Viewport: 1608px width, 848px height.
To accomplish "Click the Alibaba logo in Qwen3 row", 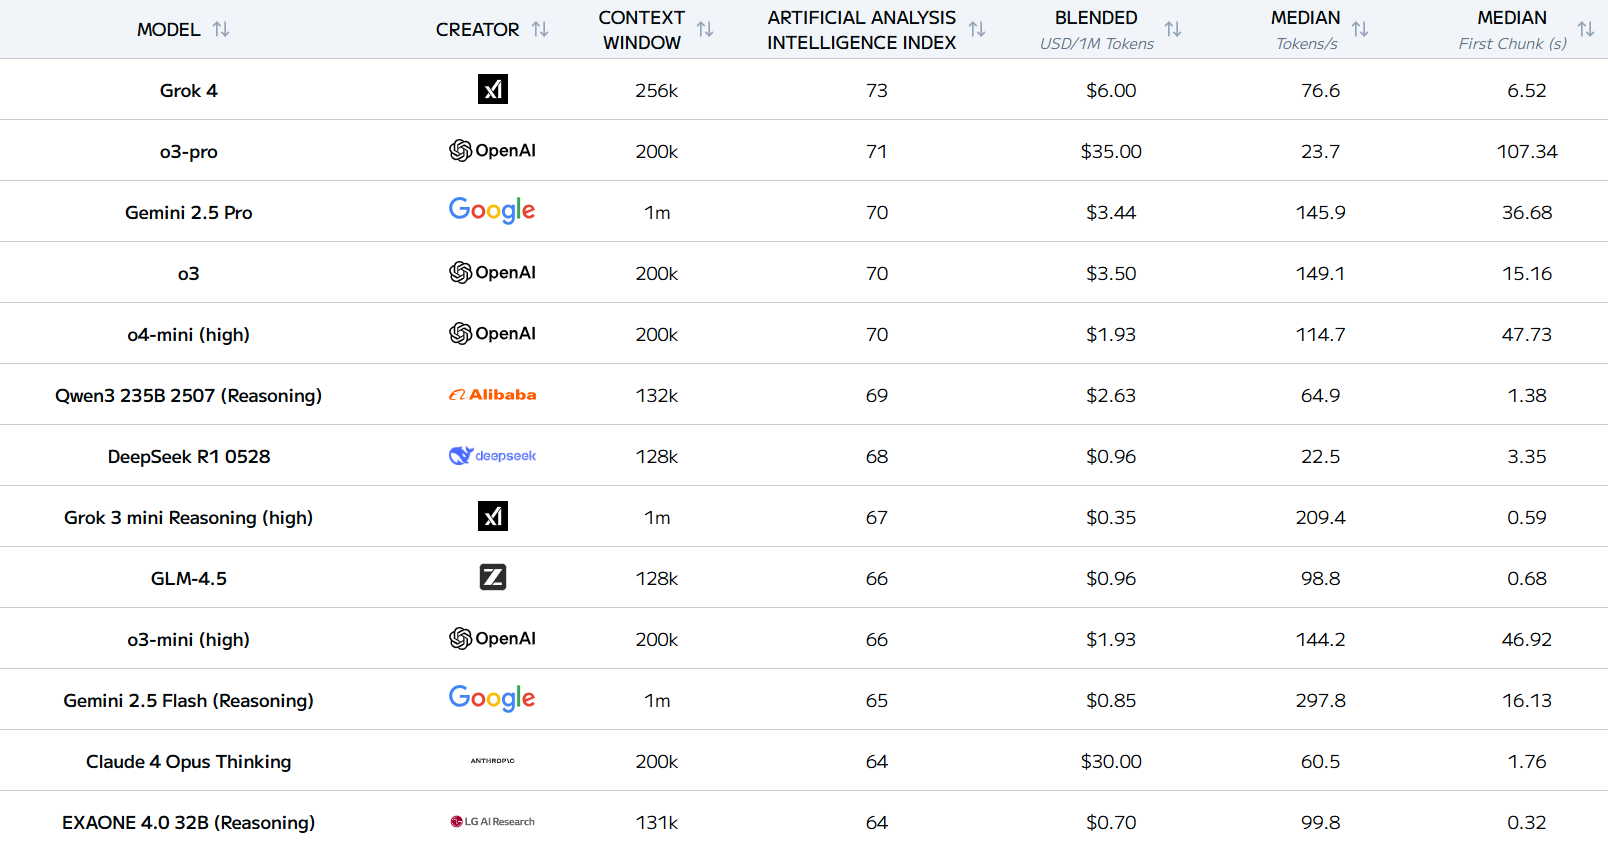I will click(x=492, y=395).
